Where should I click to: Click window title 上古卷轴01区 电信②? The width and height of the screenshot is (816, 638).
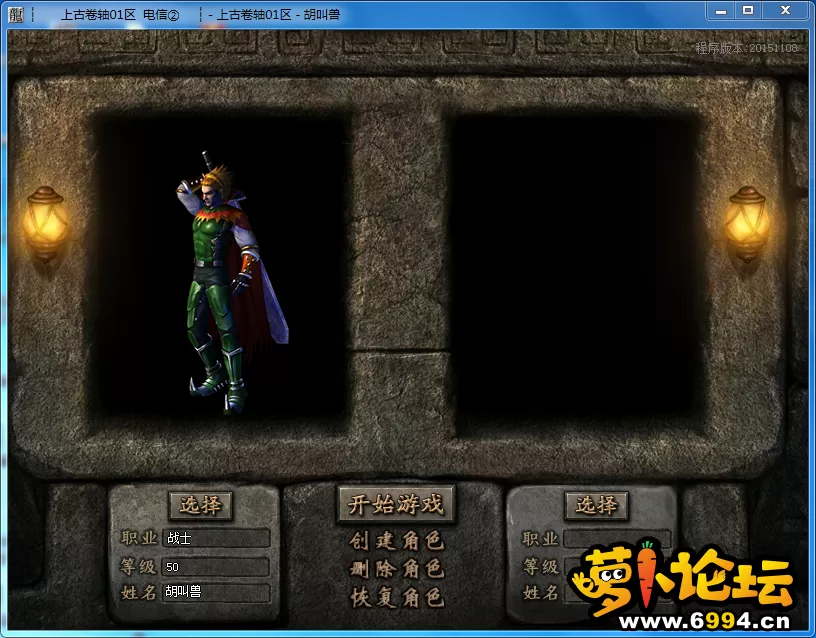(120, 15)
